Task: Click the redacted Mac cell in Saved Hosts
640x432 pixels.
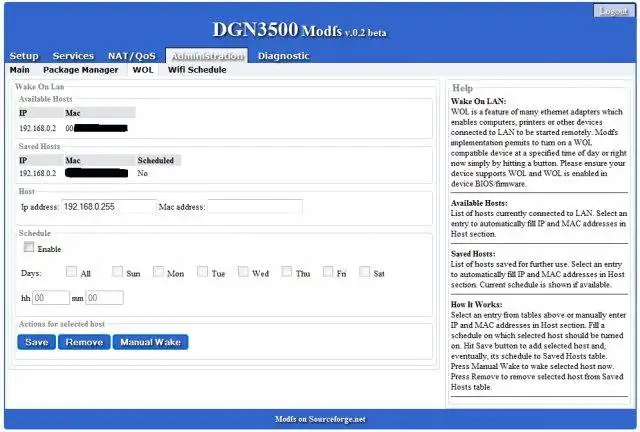Action: click(96, 173)
